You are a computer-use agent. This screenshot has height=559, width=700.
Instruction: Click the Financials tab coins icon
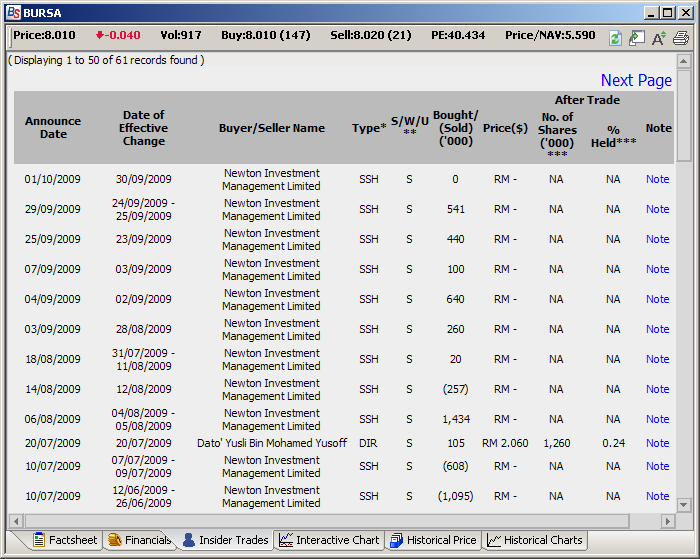115,540
